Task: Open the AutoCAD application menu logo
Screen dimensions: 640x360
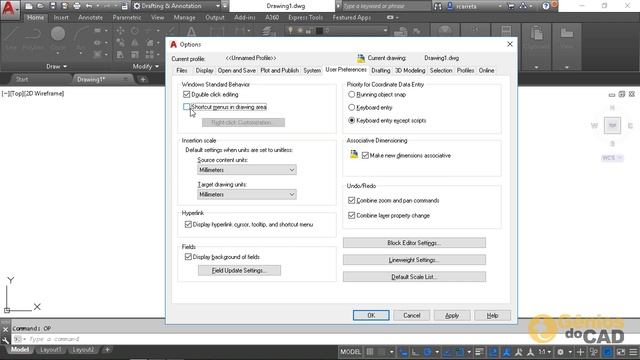Action: pos(9,9)
